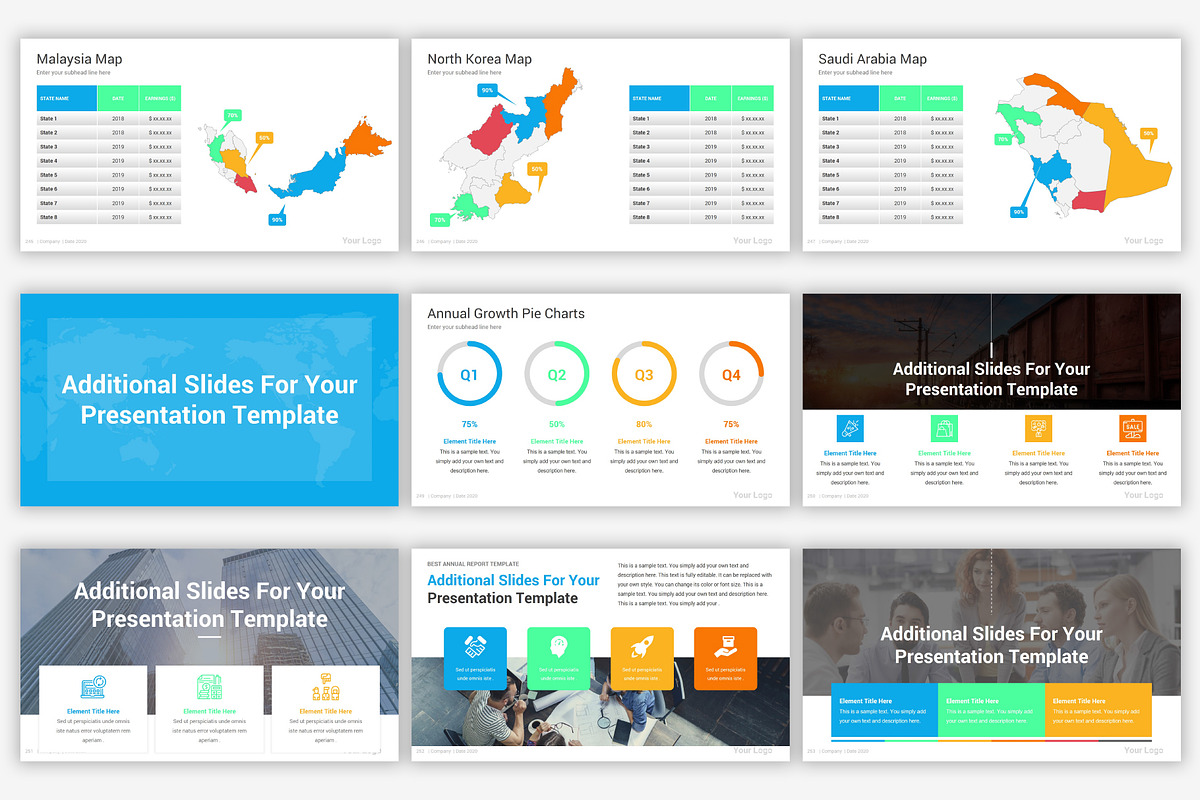Select State 2 row in Saudi Arabia table
The image size is (1200, 800).
891,132
